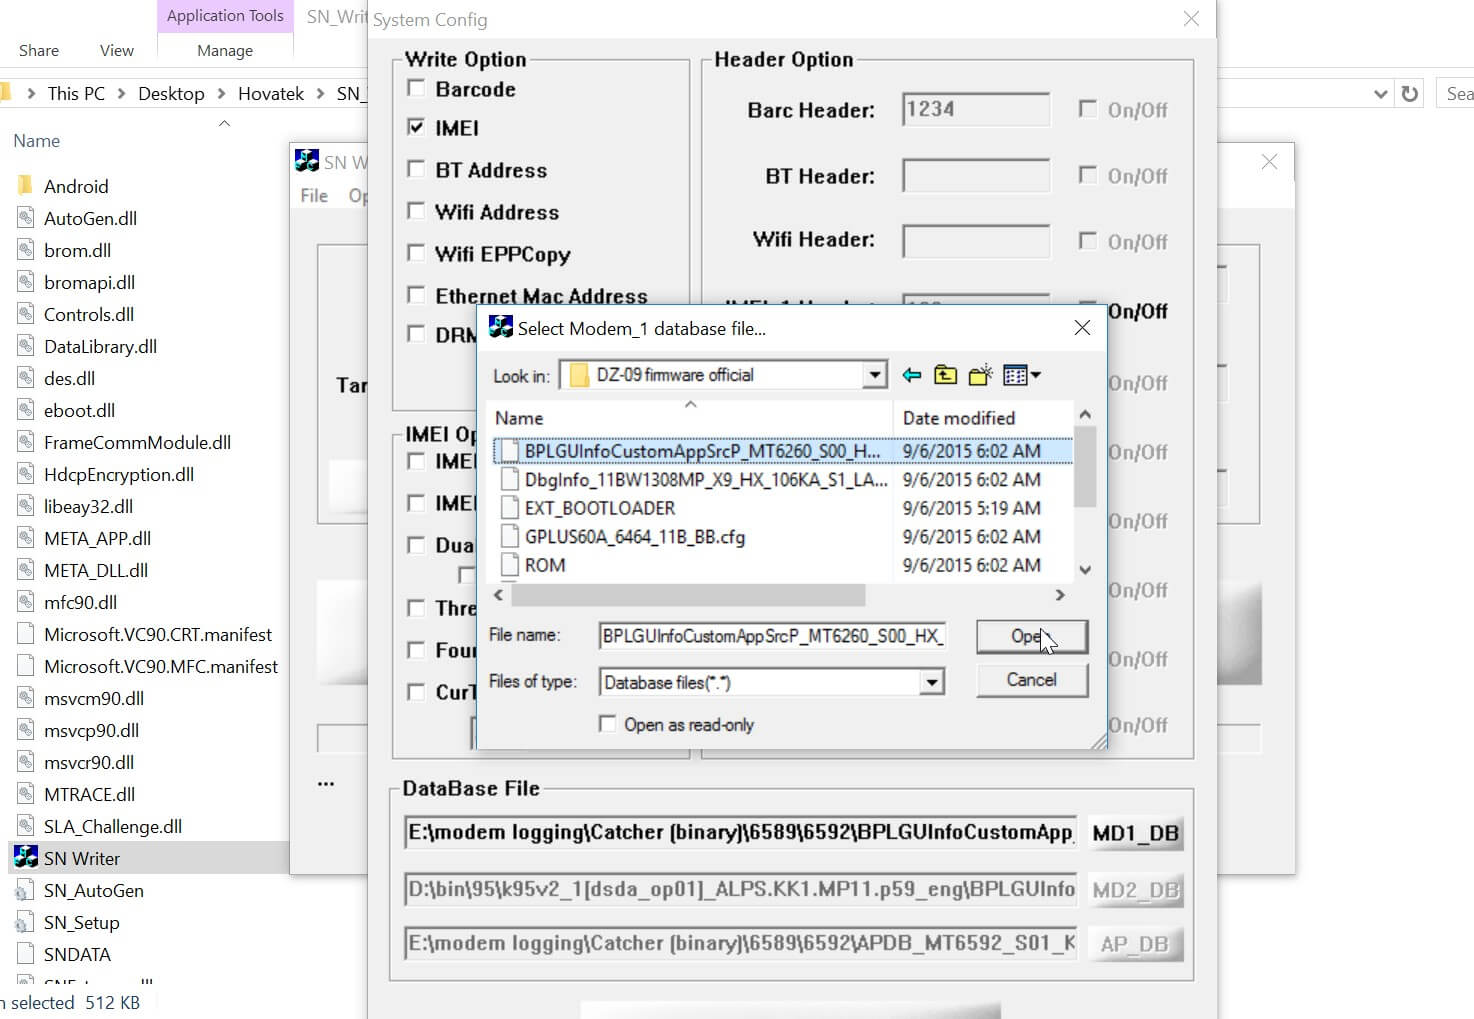
Task: Click the Create New Folder icon
Action: pos(979,374)
